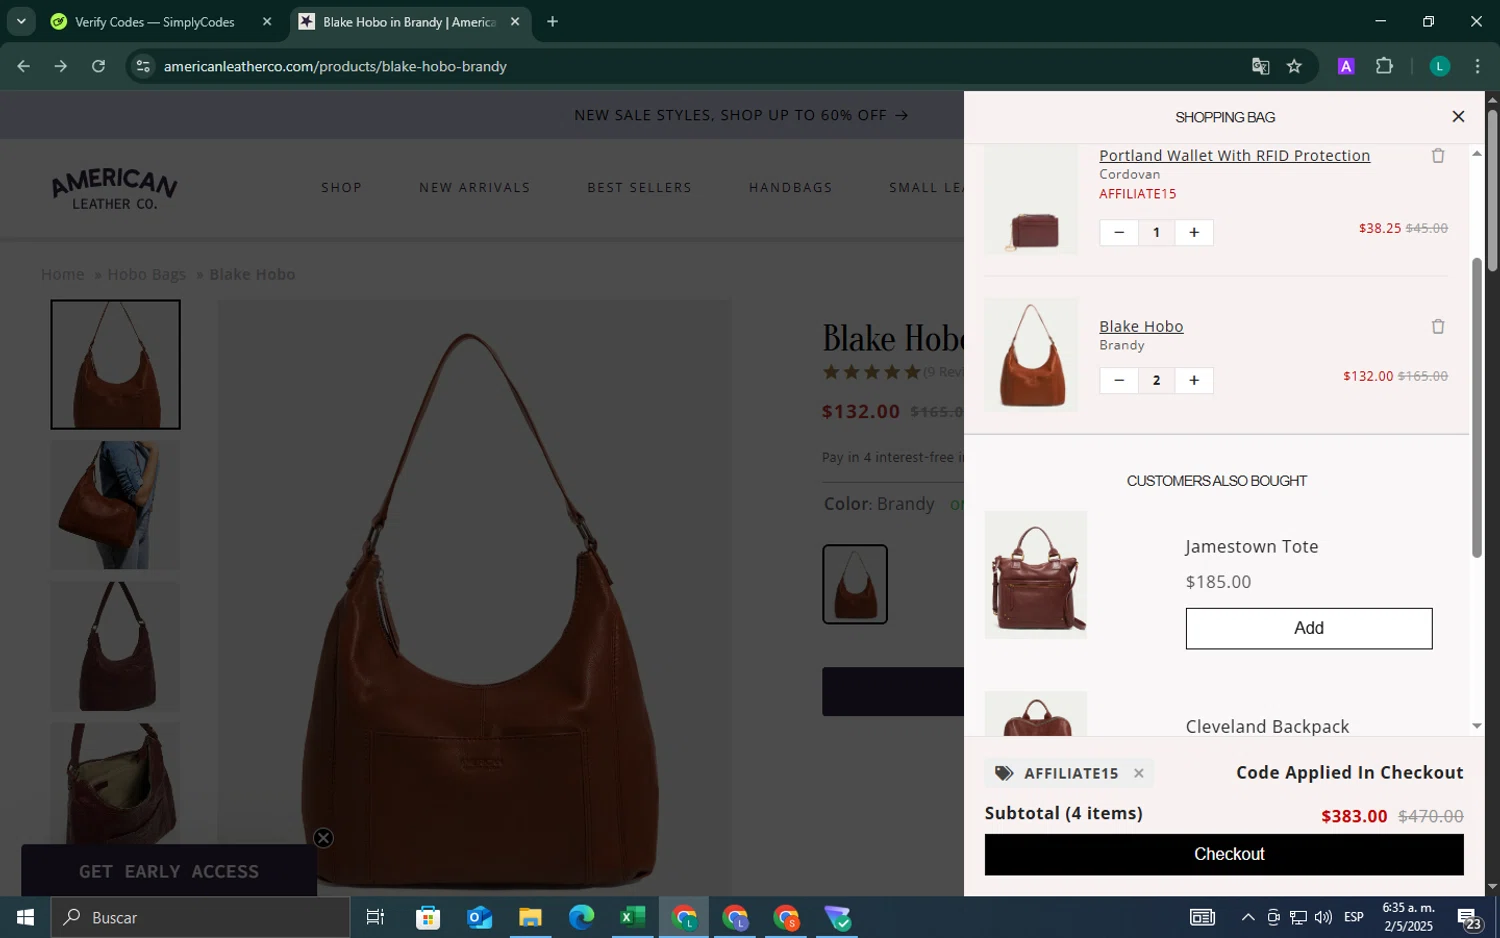Click the Blake Hobo bag thumbnail

(x=1031, y=355)
